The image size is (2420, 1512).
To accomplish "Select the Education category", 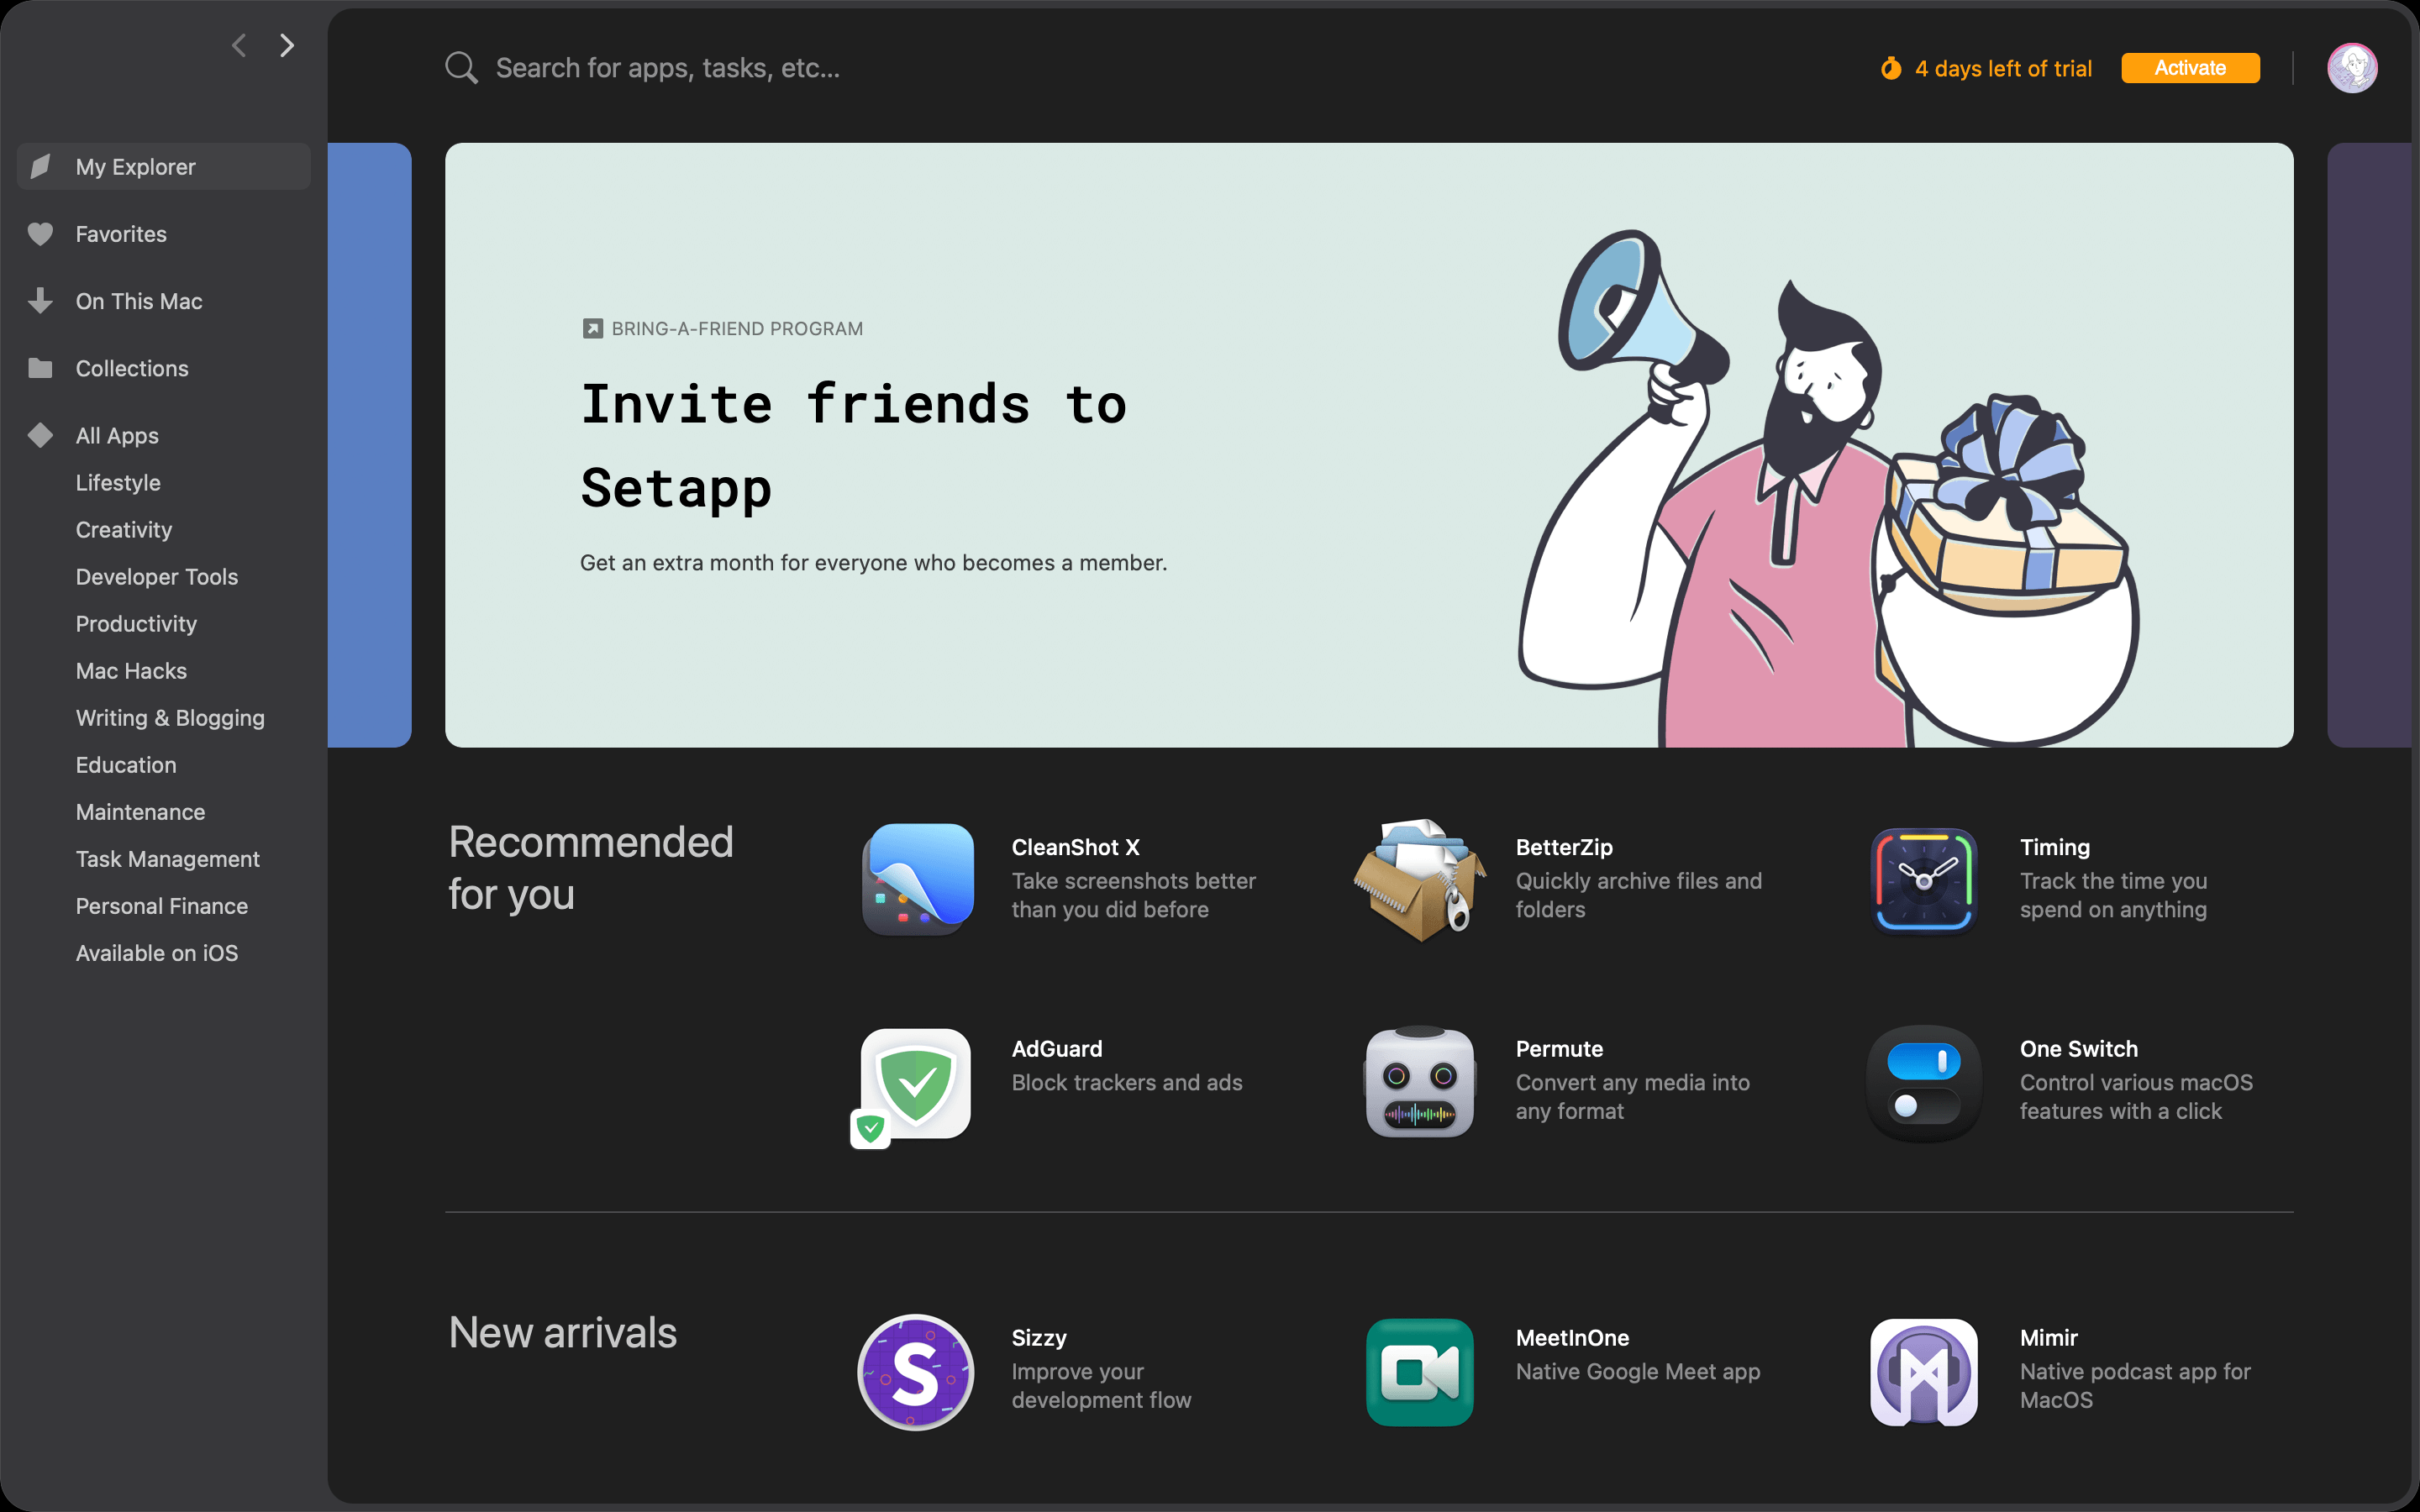I will coord(126,764).
